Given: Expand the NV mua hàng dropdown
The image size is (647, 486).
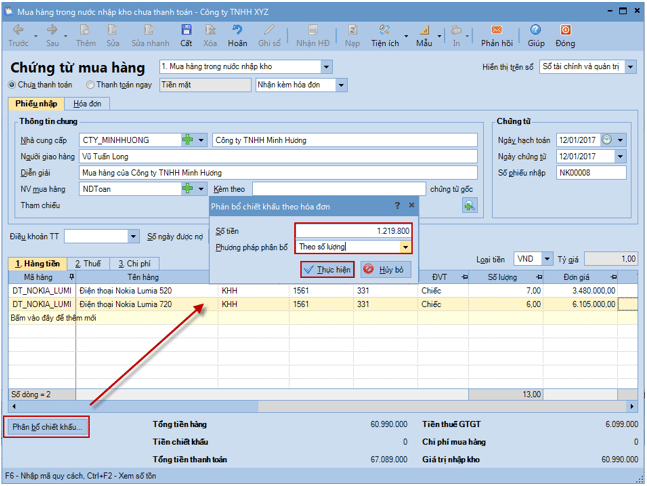Looking at the screenshot, I should 201,189.
